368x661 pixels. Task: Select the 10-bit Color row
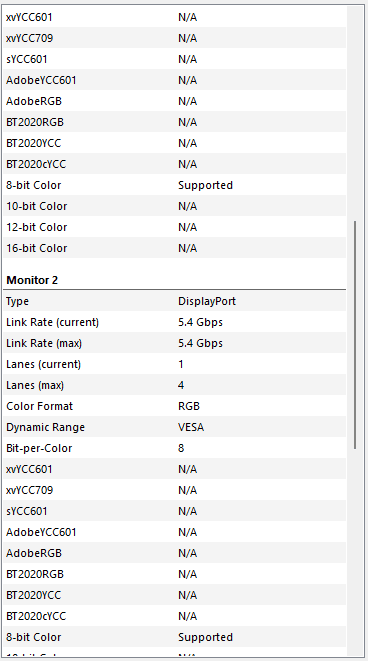(175, 206)
